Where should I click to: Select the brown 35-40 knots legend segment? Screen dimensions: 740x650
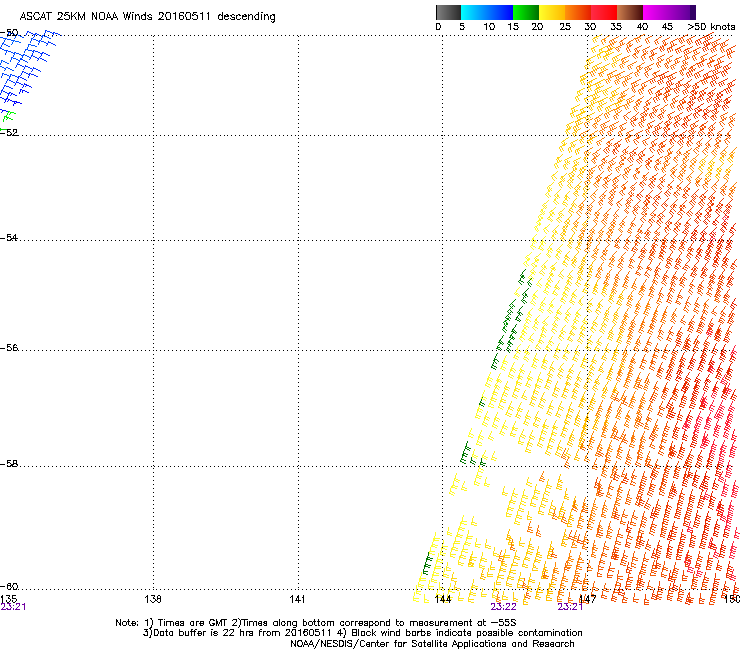coord(630,12)
